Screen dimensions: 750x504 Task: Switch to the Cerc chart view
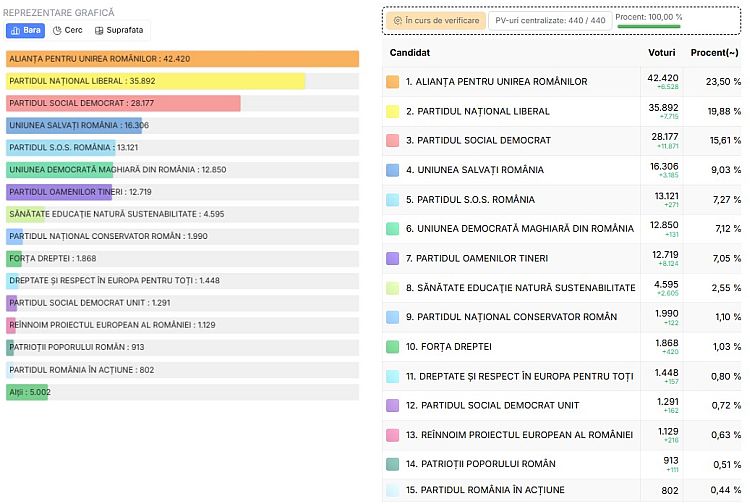click(x=67, y=31)
